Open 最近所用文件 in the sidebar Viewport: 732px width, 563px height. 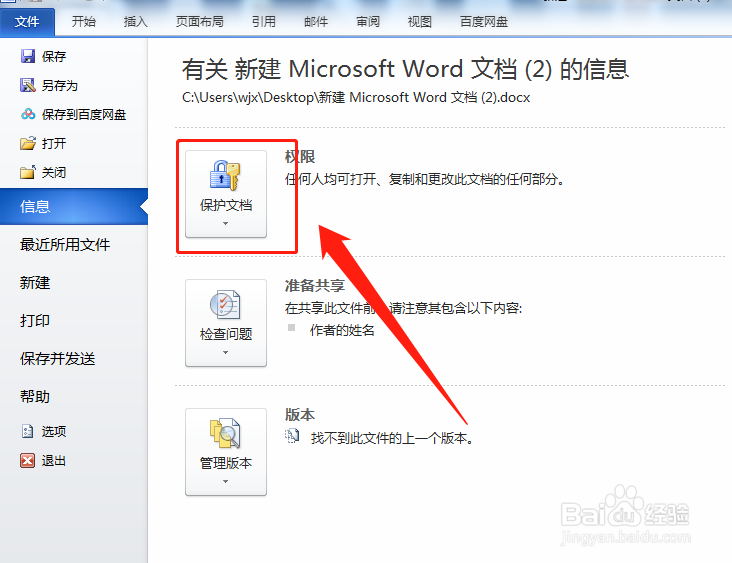click(65, 244)
